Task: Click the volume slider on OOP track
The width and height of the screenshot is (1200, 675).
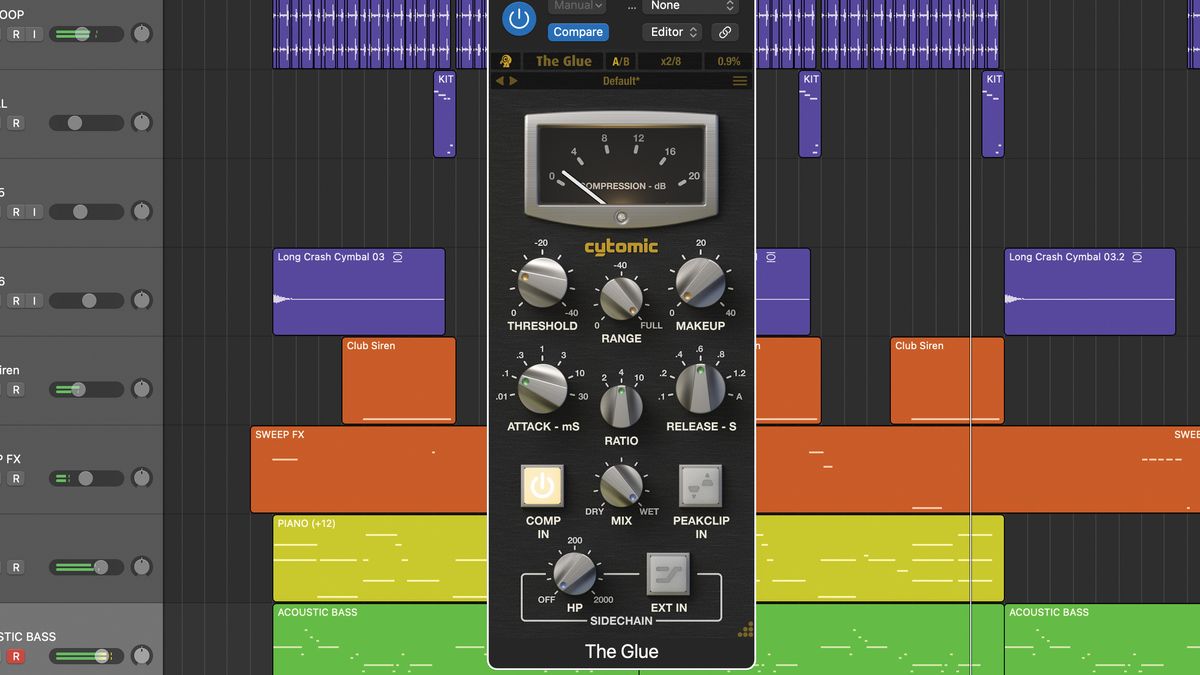Action: [x=87, y=34]
